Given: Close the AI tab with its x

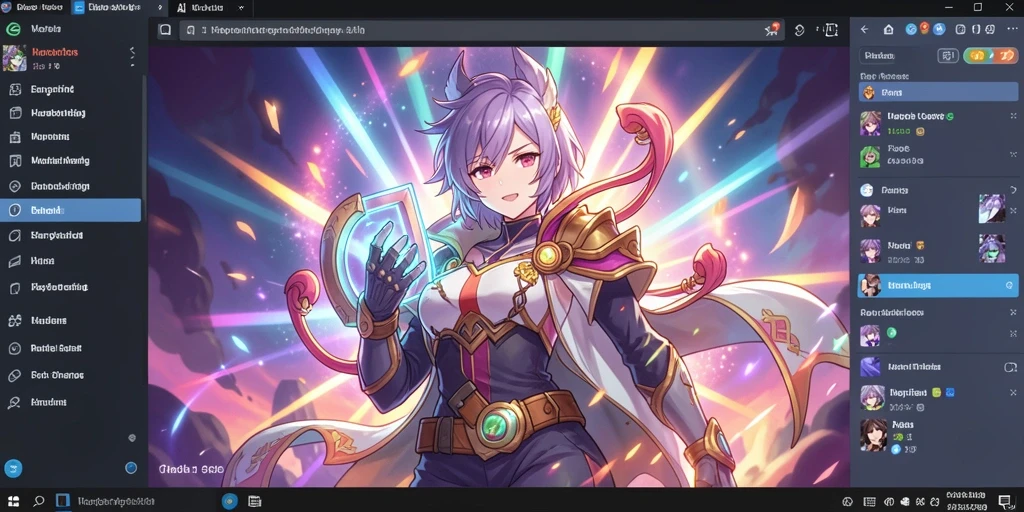Looking at the screenshot, I should pyautogui.click(x=241, y=8).
